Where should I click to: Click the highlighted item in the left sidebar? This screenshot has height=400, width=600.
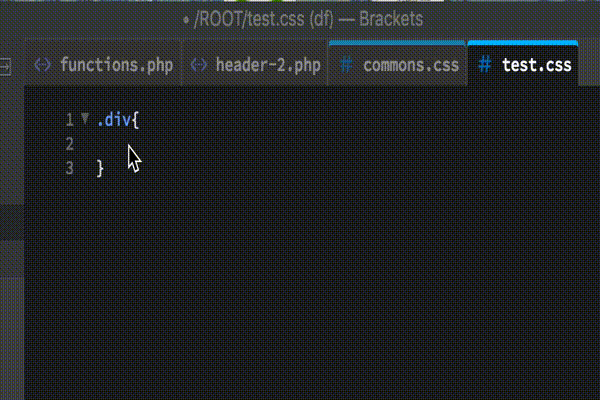click(x=12, y=222)
